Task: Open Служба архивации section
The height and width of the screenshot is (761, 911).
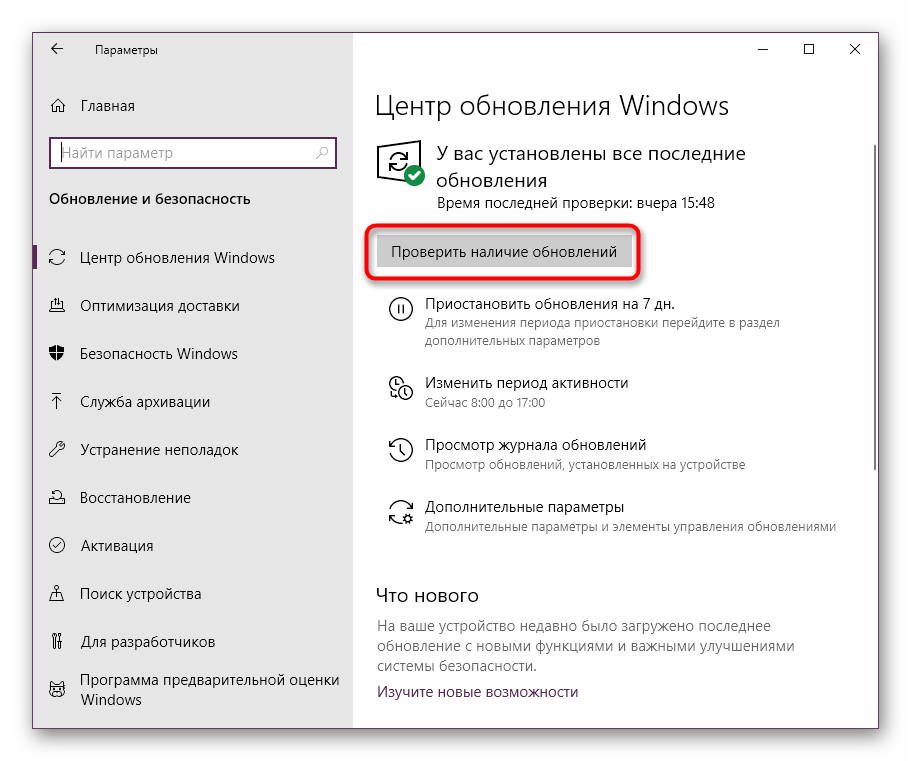Action: [x=145, y=401]
